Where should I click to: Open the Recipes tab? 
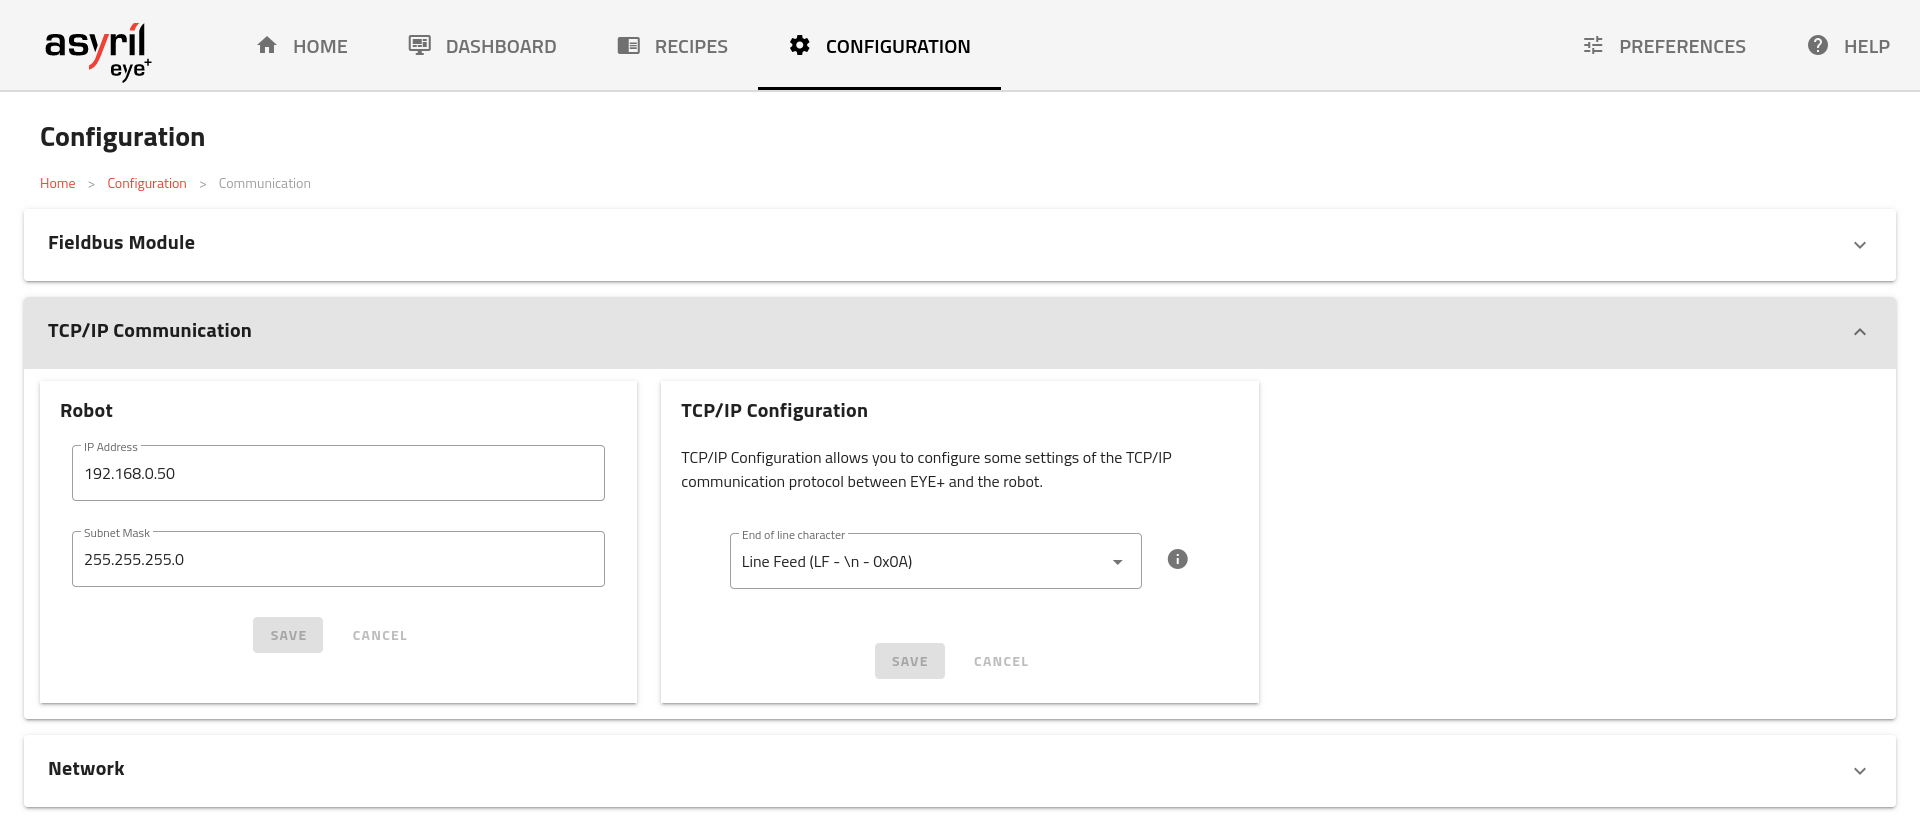pyautogui.click(x=690, y=46)
